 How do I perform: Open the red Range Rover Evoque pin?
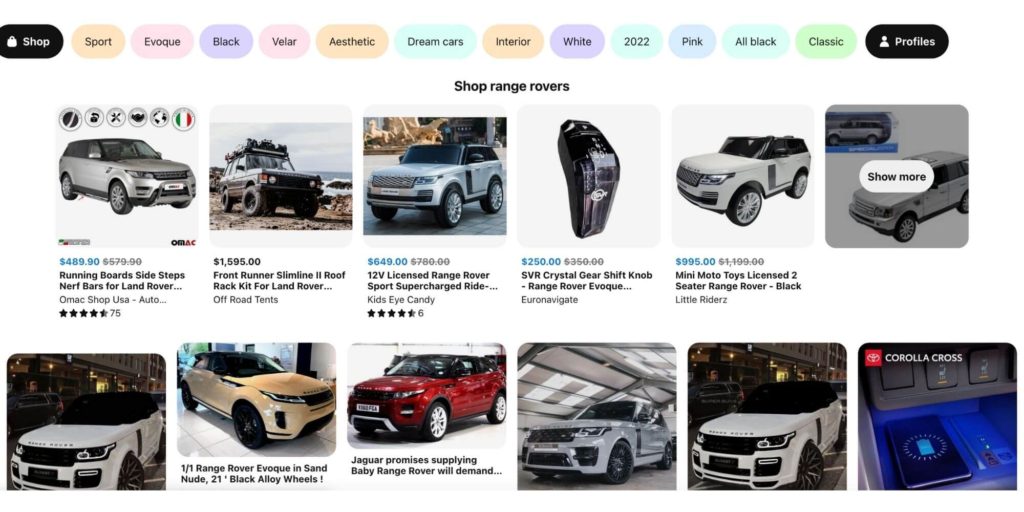point(426,396)
